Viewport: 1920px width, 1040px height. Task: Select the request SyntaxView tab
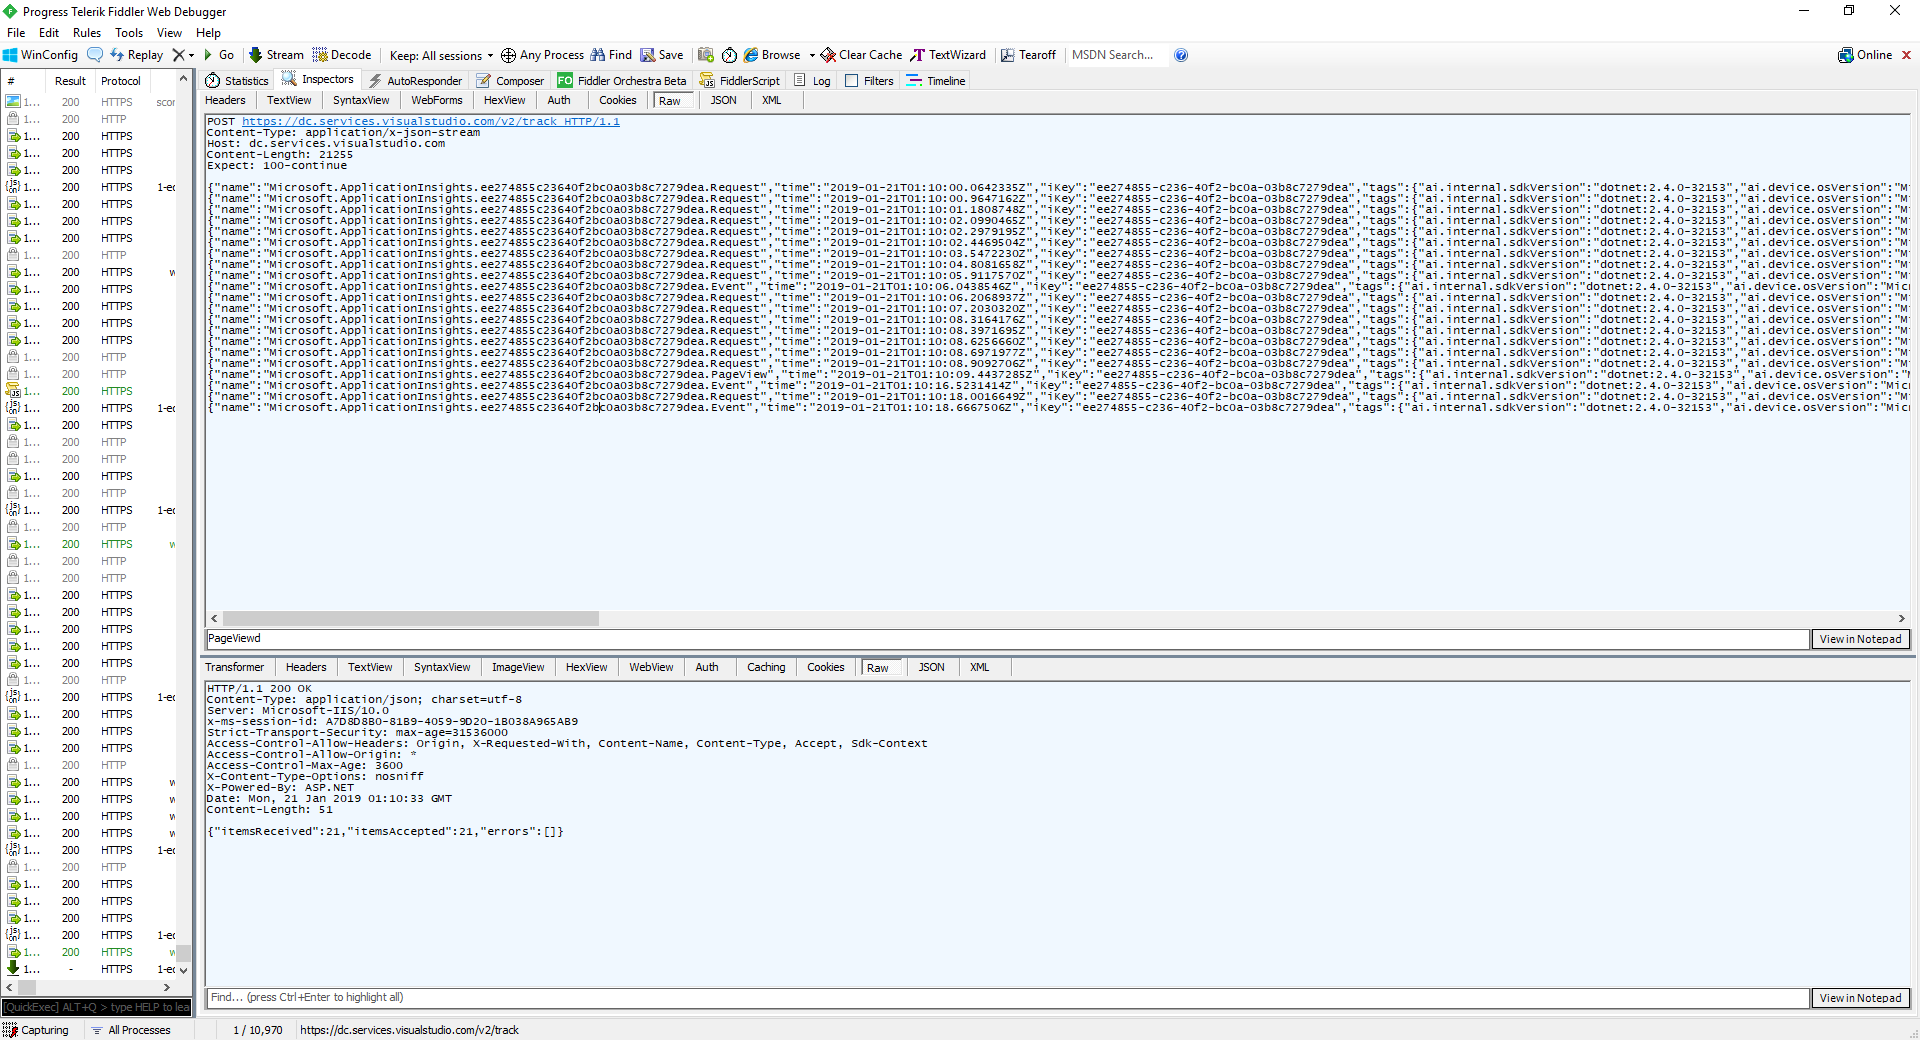[x=361, y=100]
